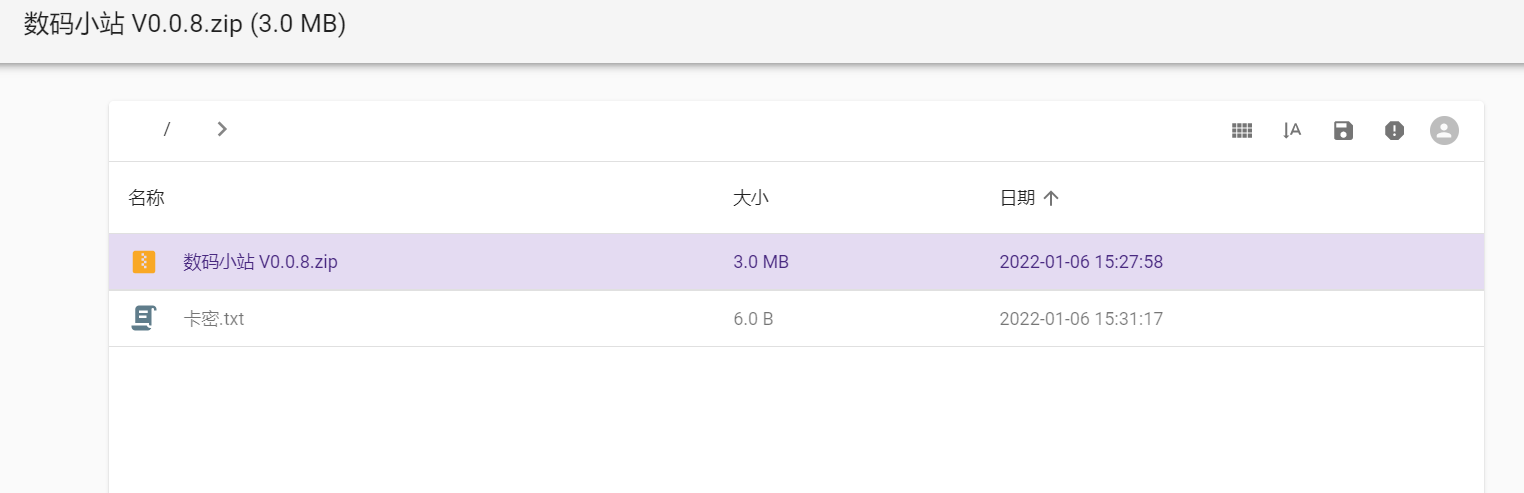Click the 6.0 B size cell
Screen dimensions: 1524x493
coord(753,319)
